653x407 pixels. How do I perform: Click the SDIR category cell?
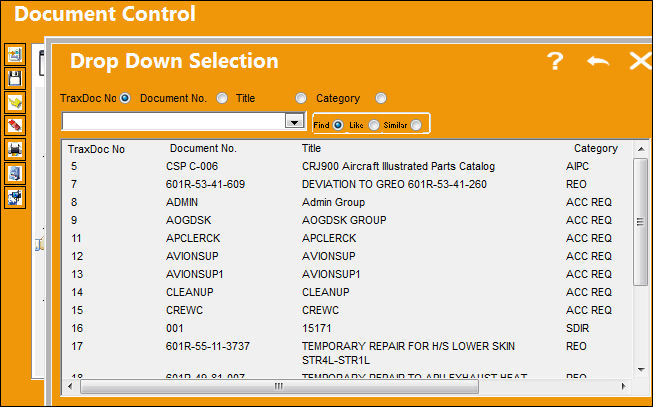tap(577, 328)
